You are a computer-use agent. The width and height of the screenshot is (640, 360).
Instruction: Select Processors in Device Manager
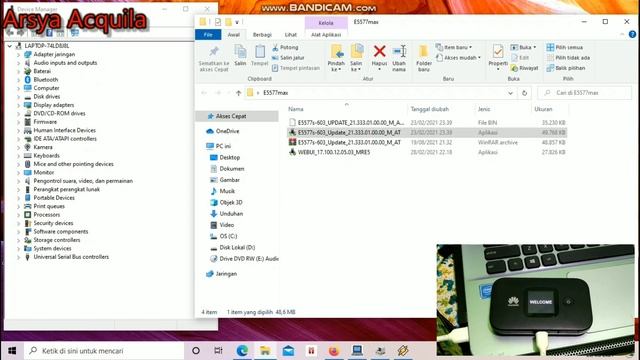click(47, 215)
